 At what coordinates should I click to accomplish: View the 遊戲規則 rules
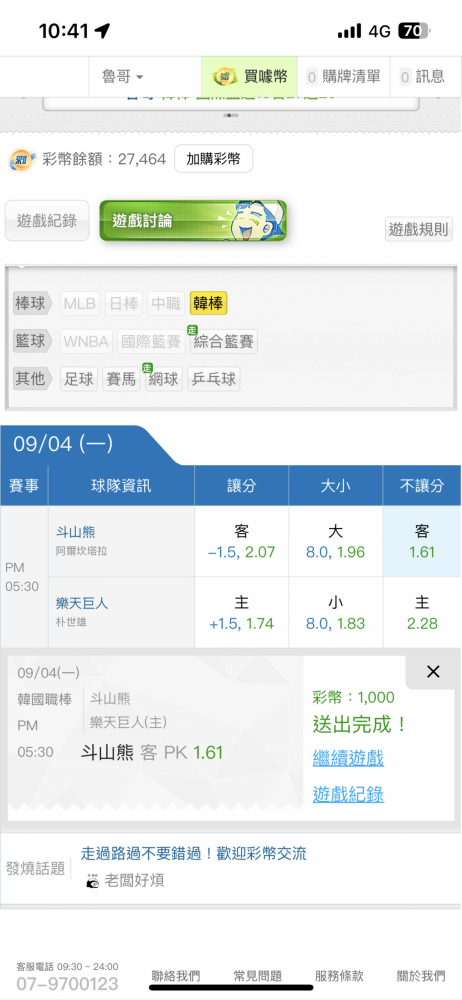(419, 229)
